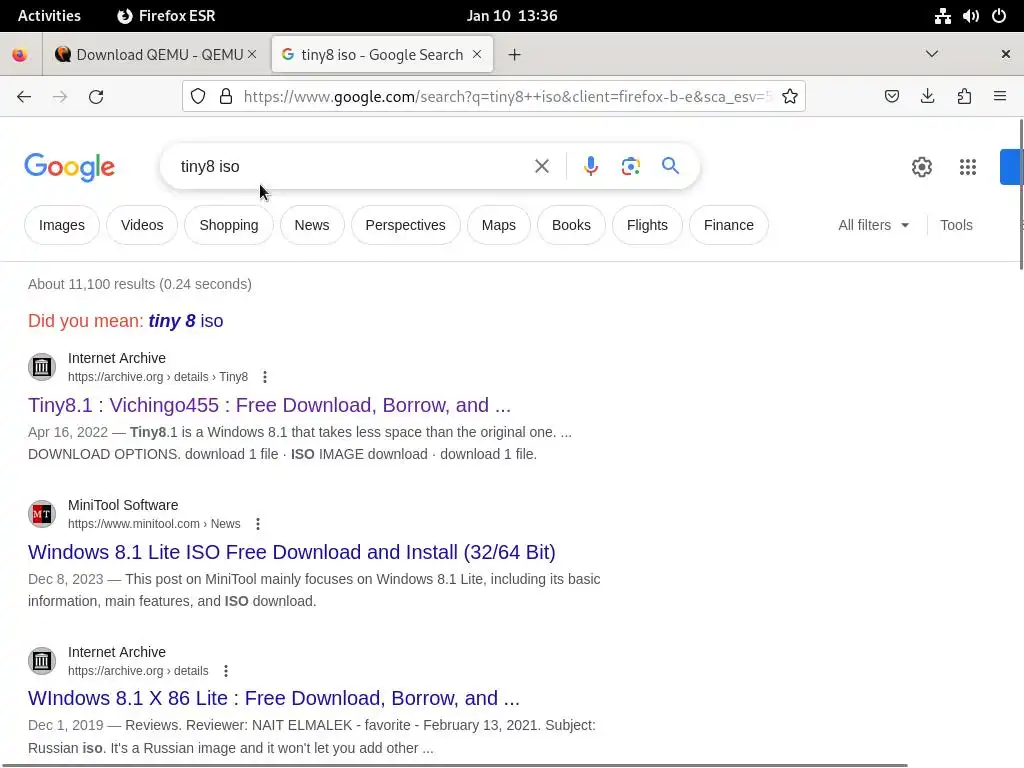Open the three-dot menu beside archive.org › details
Screen dimensions: 1024x768
(226, 671)
